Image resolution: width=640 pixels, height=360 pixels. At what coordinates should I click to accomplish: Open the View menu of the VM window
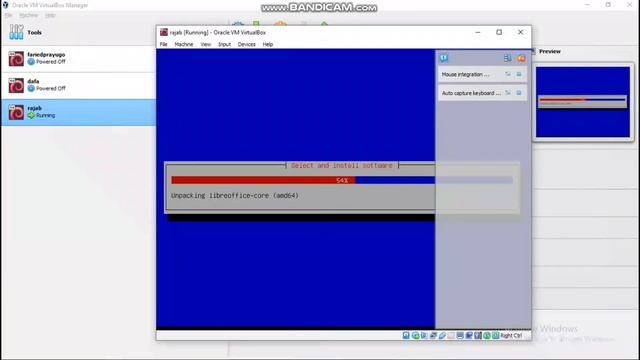pos(206,44)
